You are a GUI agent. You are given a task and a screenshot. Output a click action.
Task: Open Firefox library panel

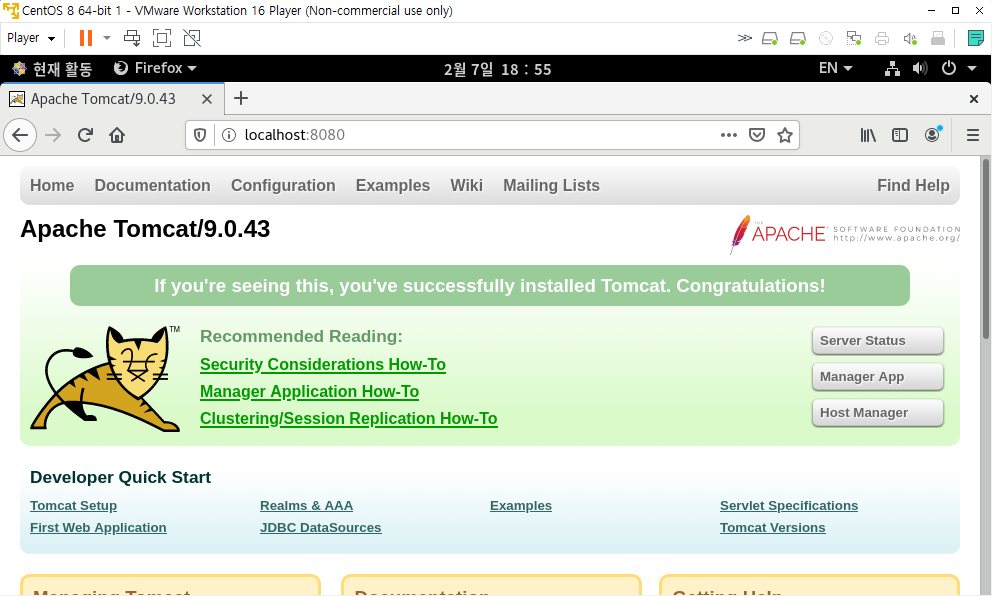(868, 135)
